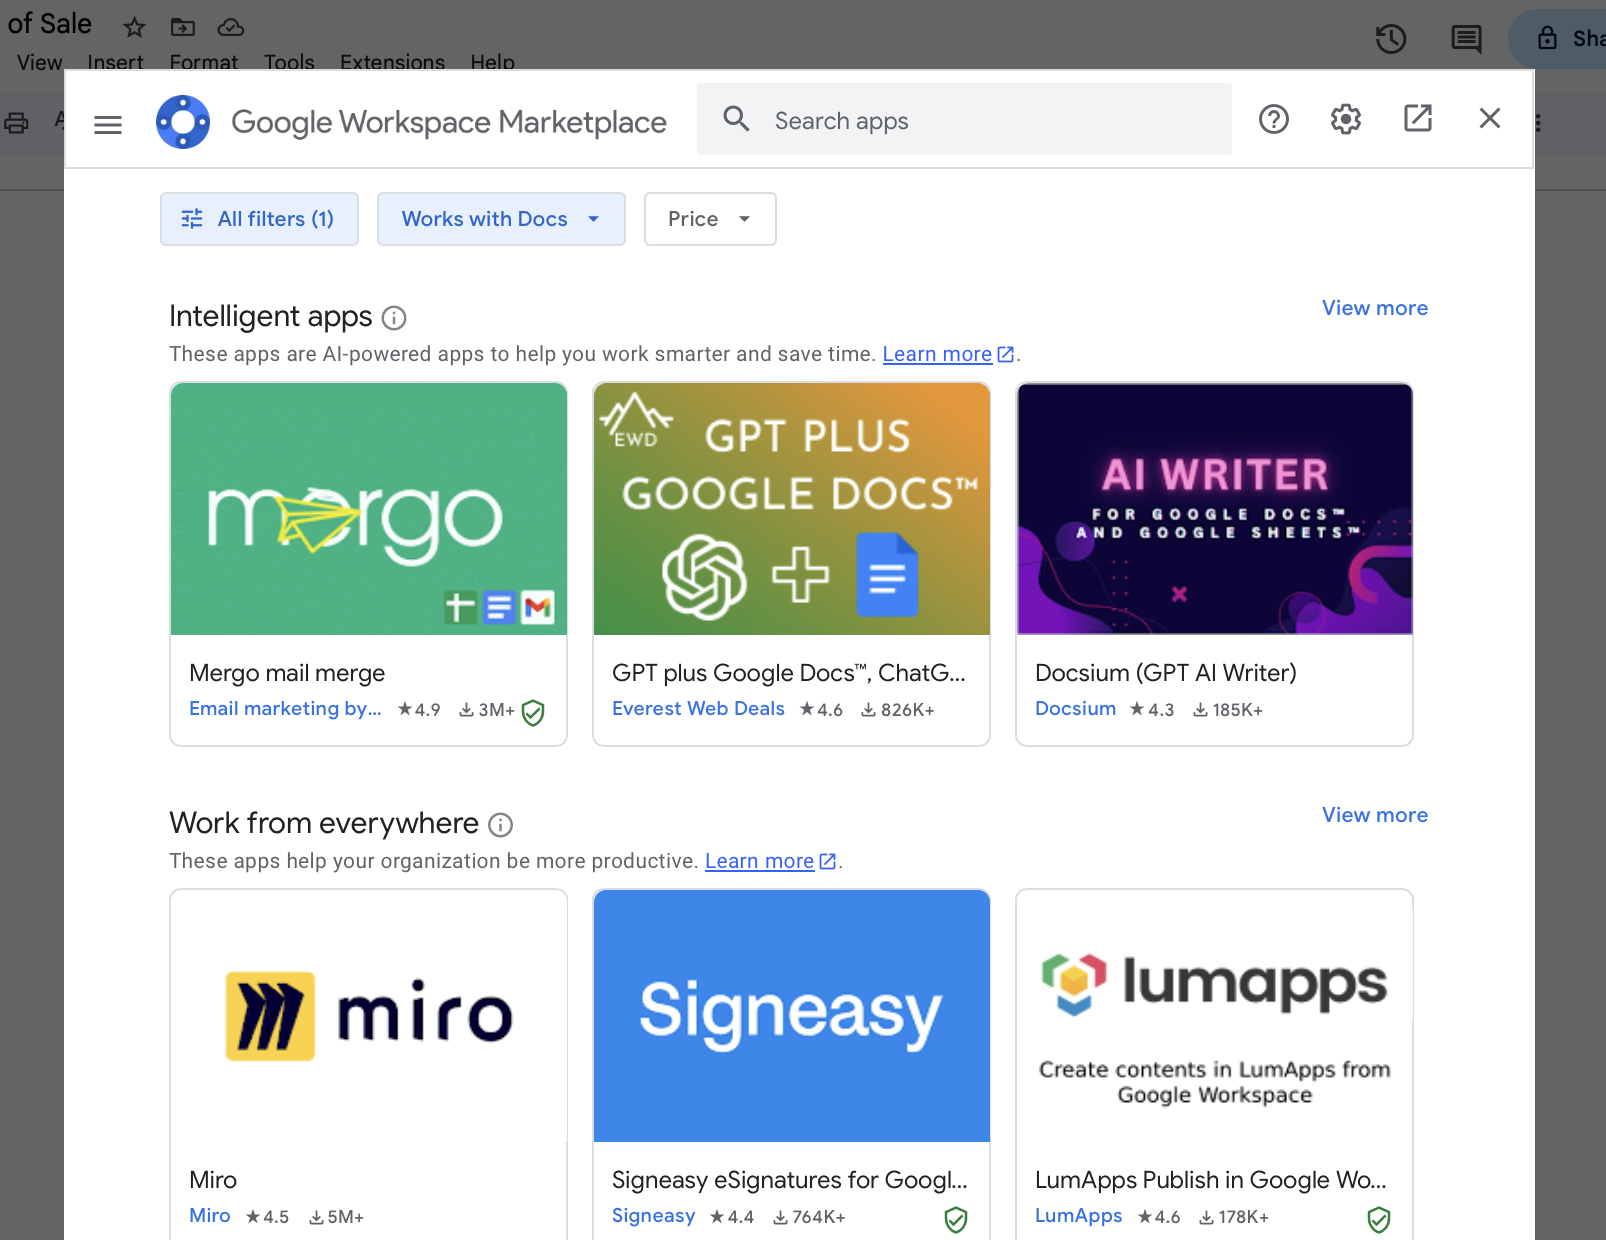Open LumApps developer link
The width and height of the screenshot is (1606, 1240).
1078,1216
